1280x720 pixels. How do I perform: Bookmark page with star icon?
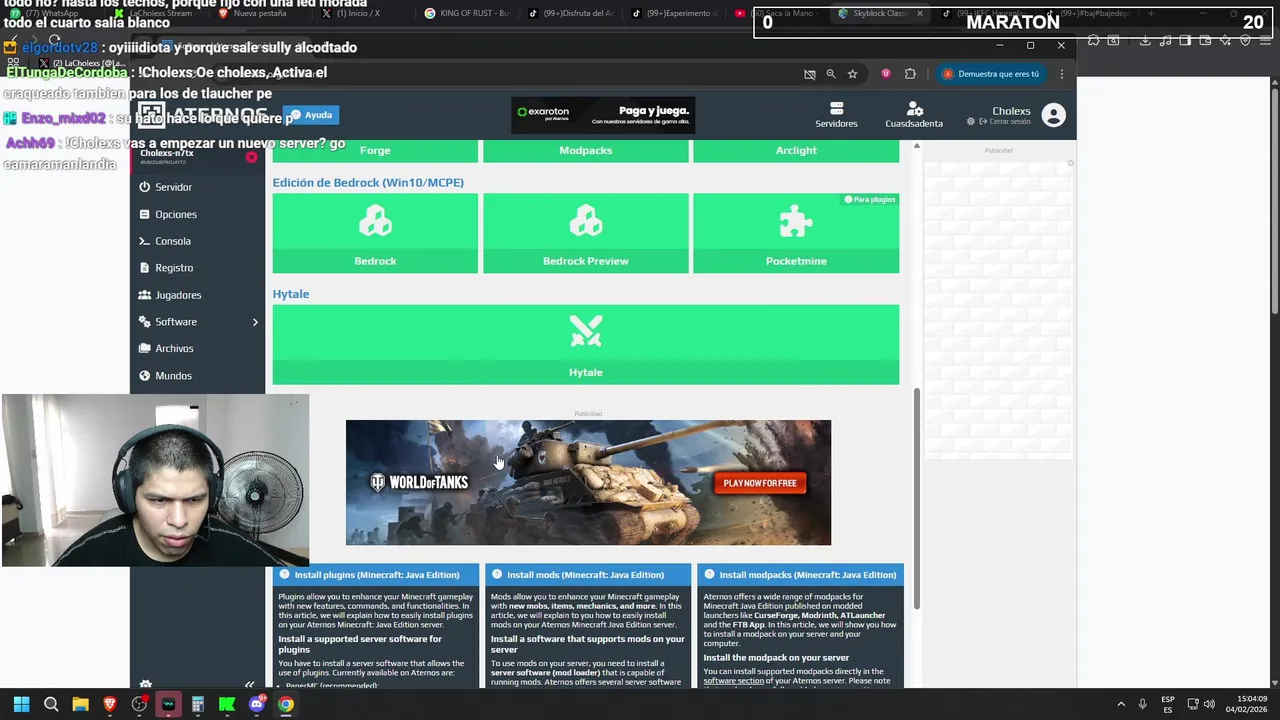click(852, 74)
